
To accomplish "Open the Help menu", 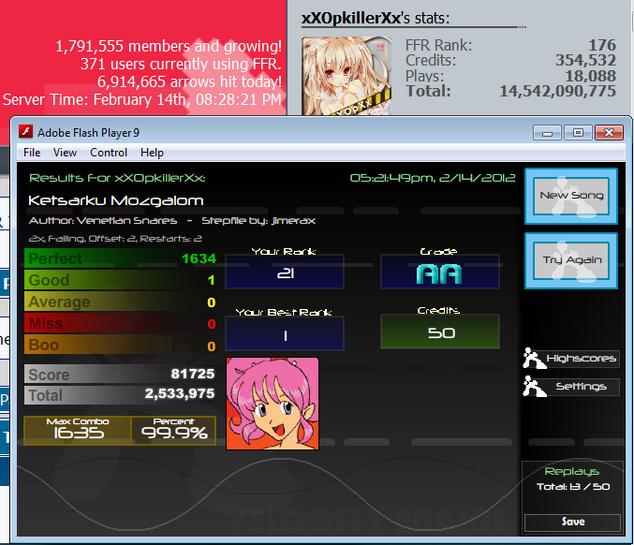I will pyautogui.click(x=152, y=153).
